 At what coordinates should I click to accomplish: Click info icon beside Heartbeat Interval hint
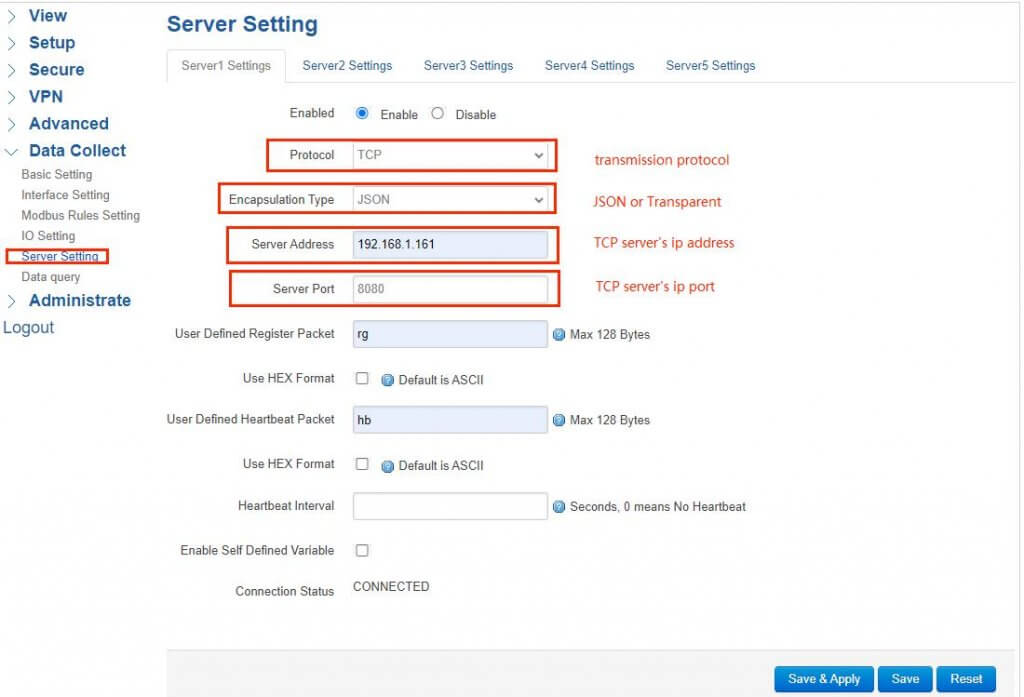point(559,506)
